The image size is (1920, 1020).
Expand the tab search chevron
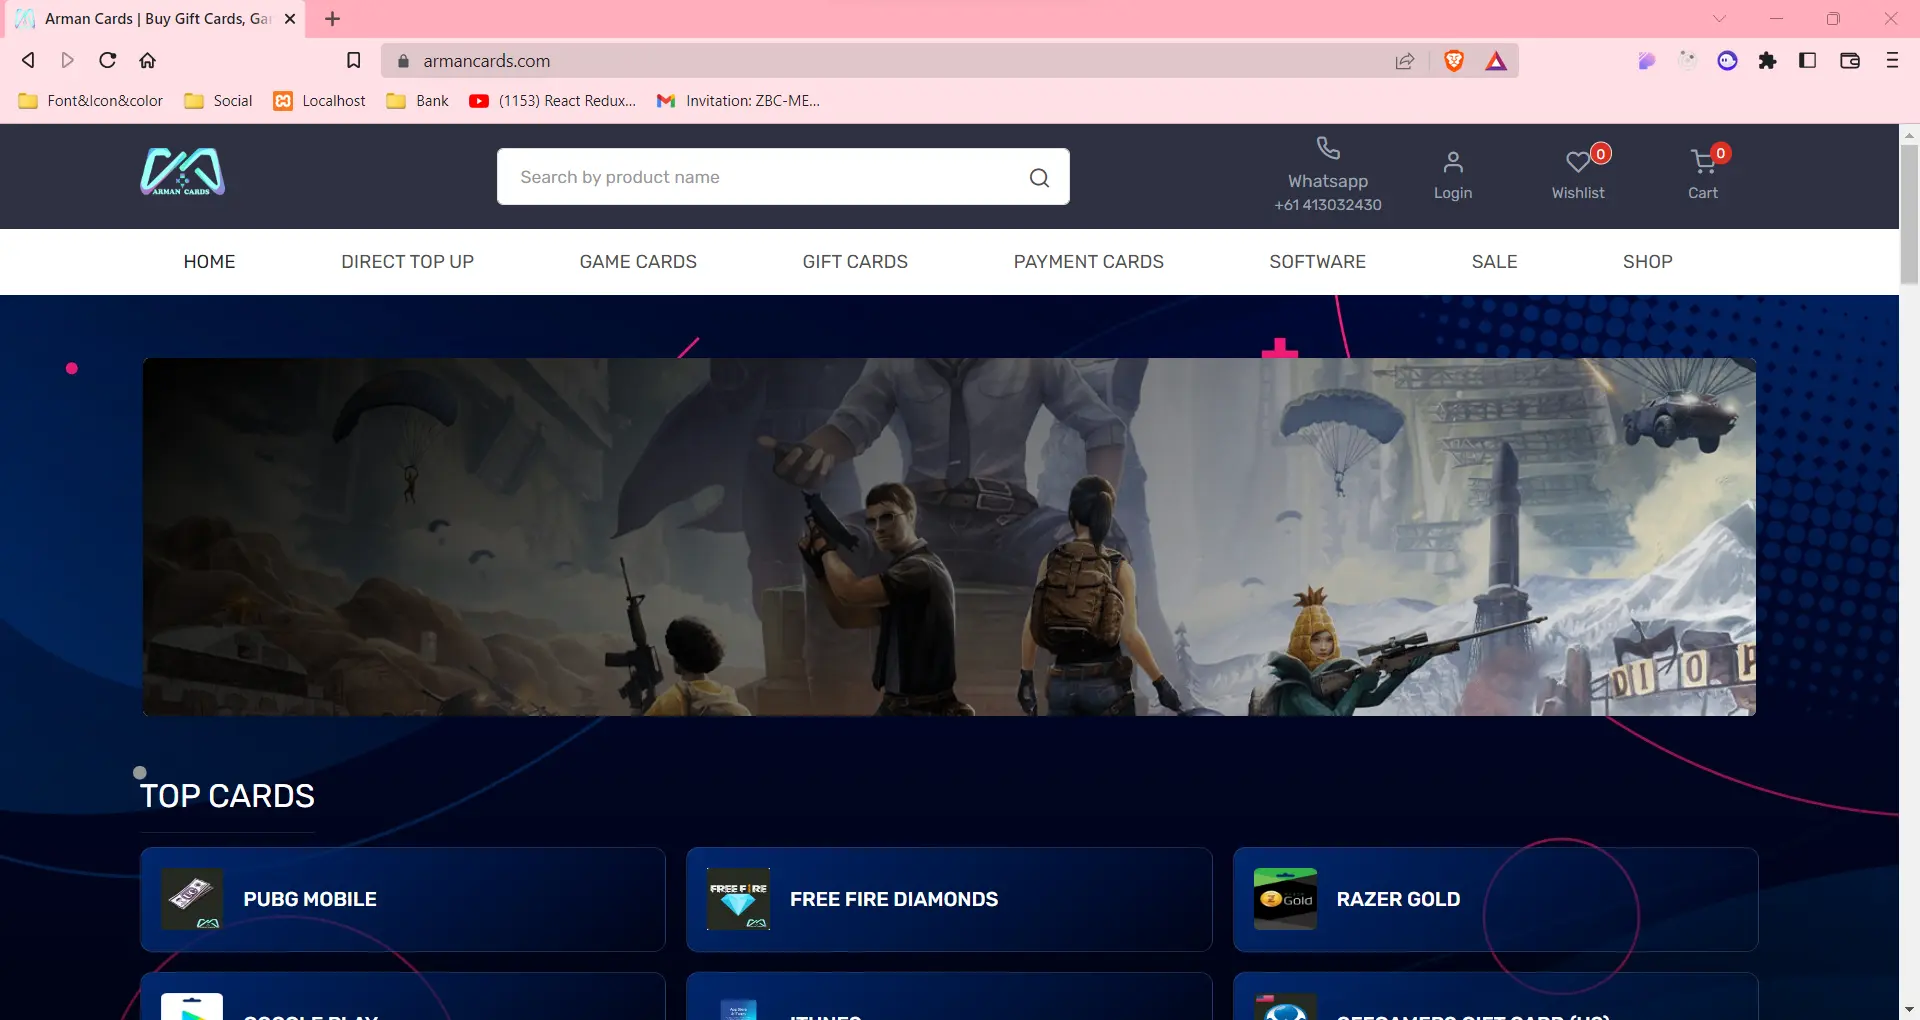1719,19
